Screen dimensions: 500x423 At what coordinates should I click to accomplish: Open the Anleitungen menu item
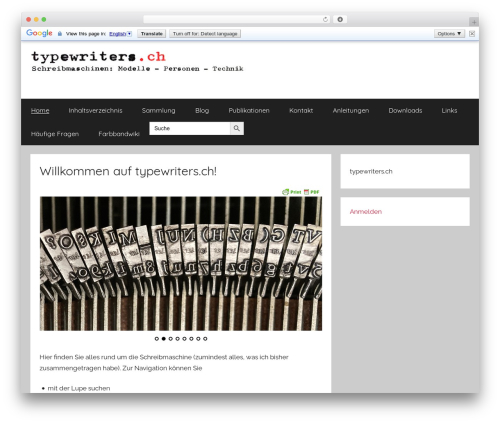coord(351,111)
